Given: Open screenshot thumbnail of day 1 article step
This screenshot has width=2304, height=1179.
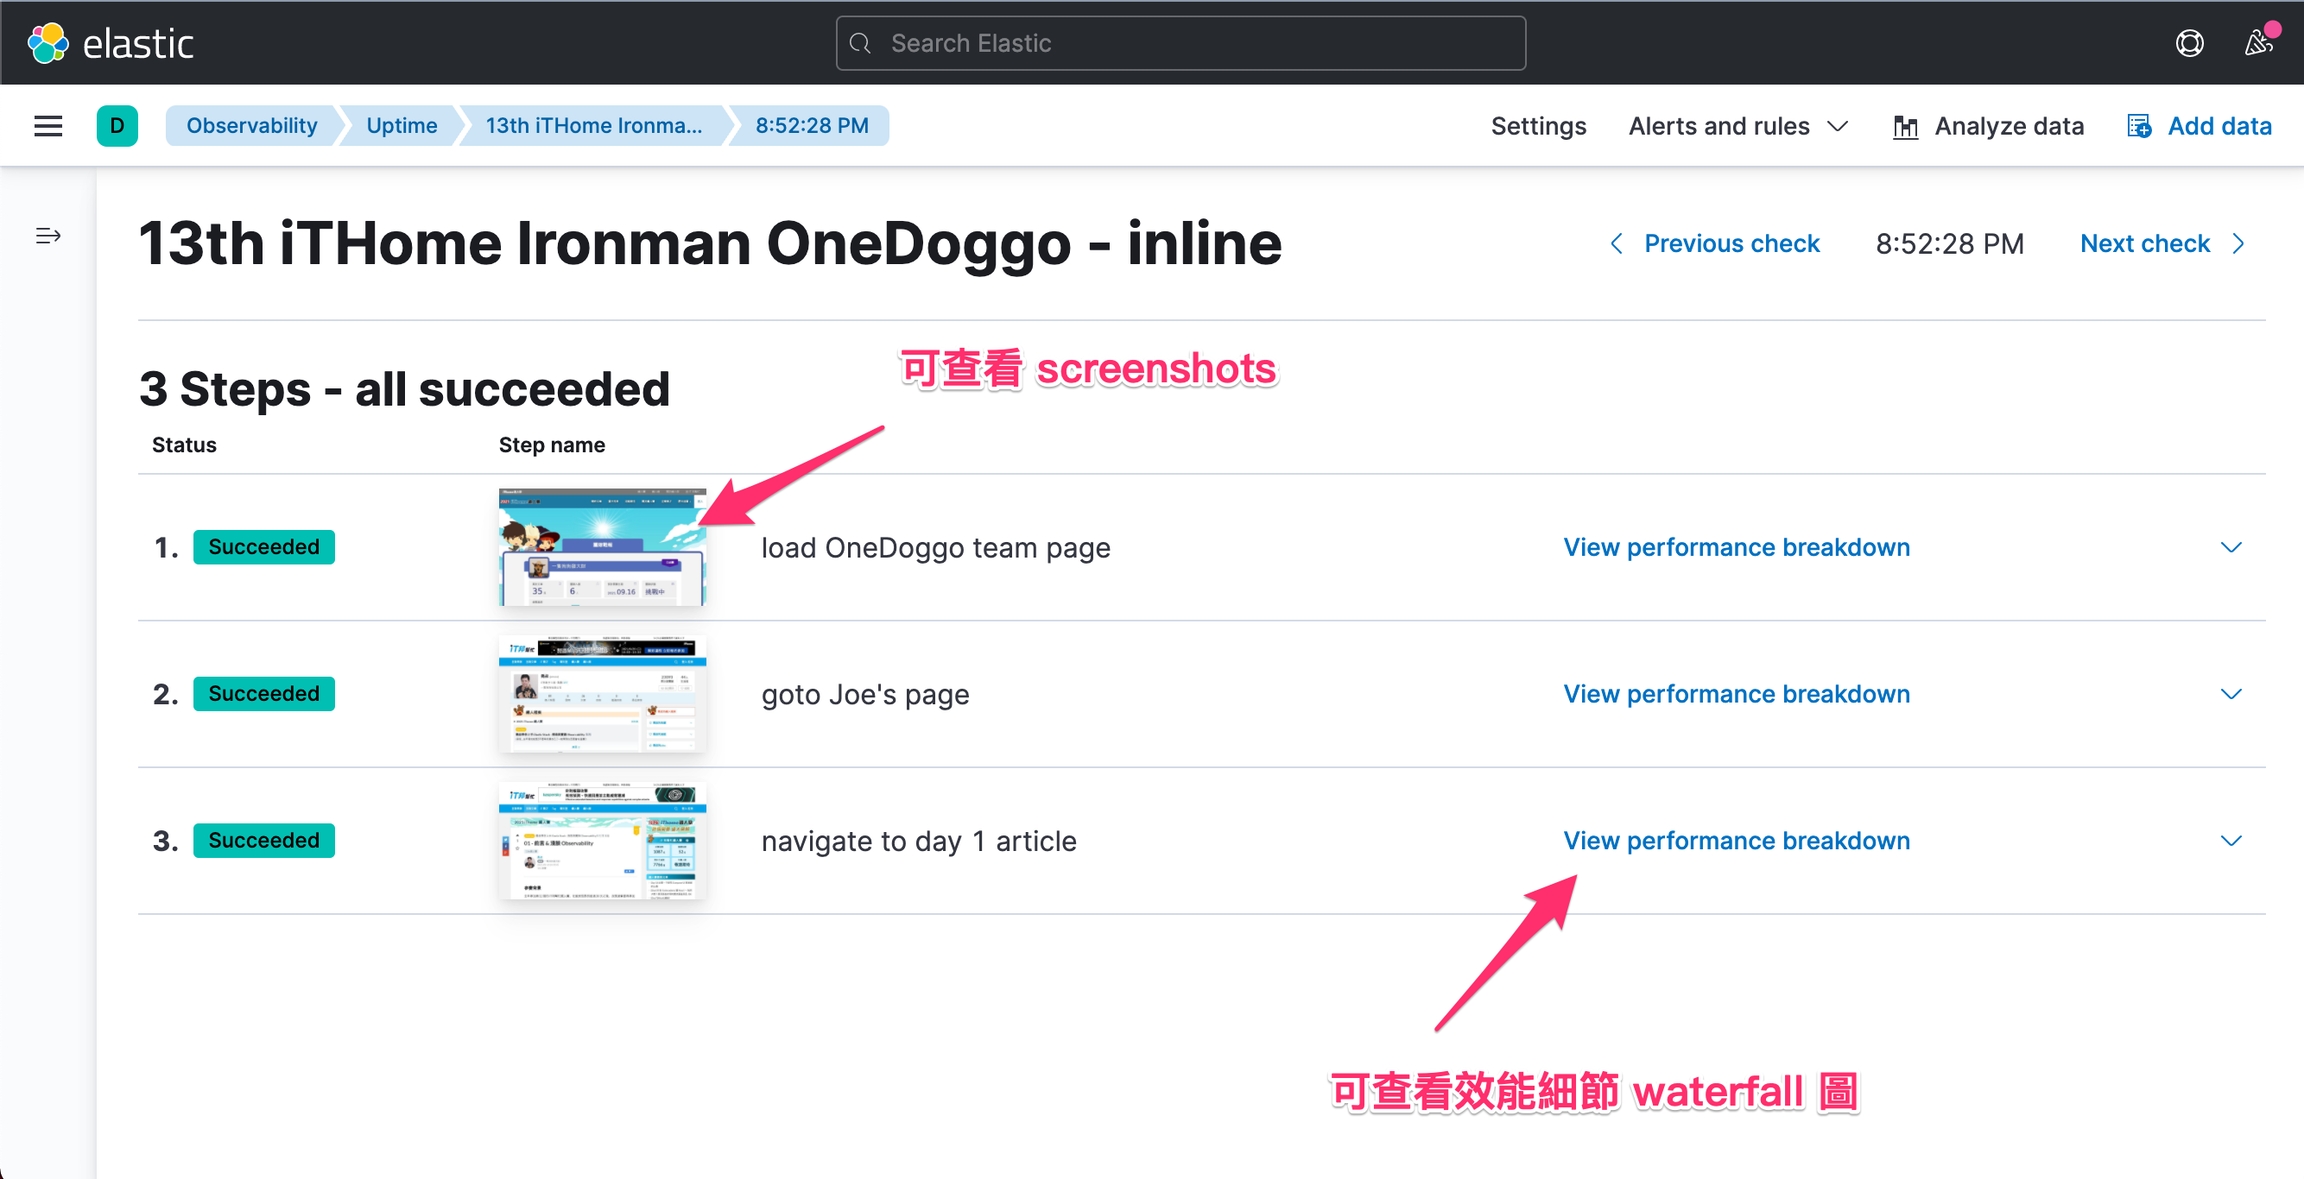Looking at the screenshot, I should pyautogui.click(x=602, y=840).
